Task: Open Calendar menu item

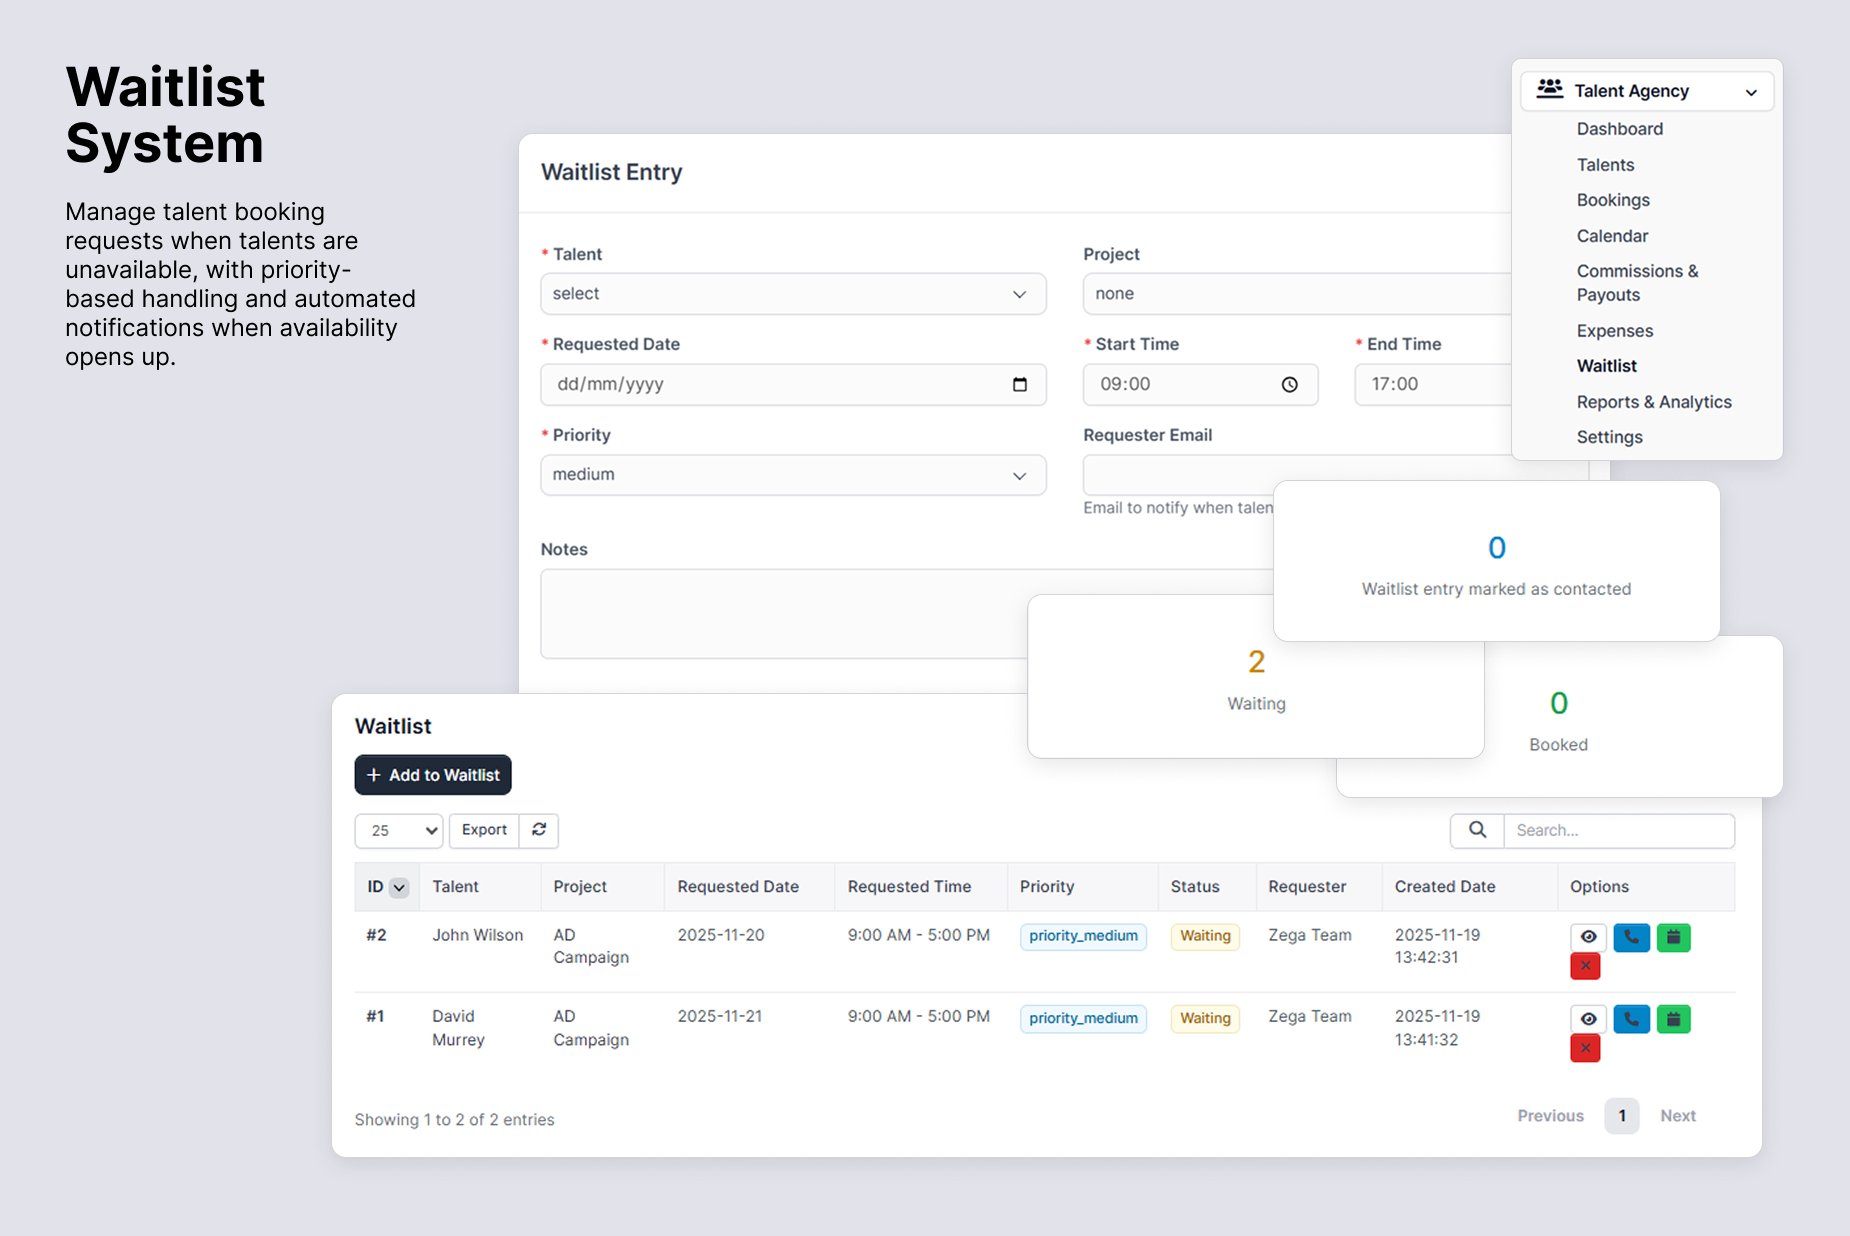Action: click(x=1612, y=236)
